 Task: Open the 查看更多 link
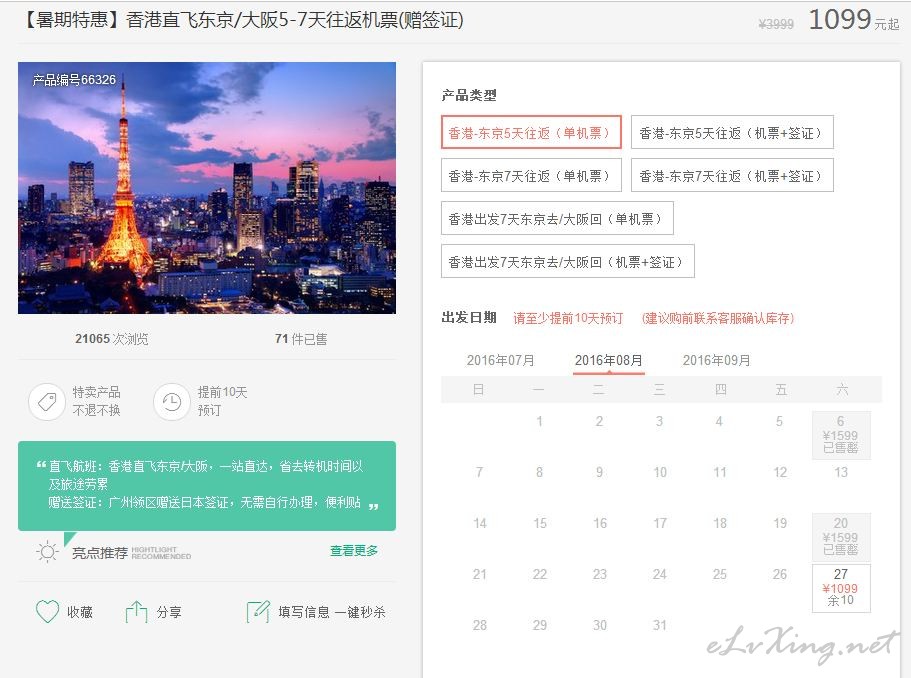pyautogui.click(x=354, y=550)
